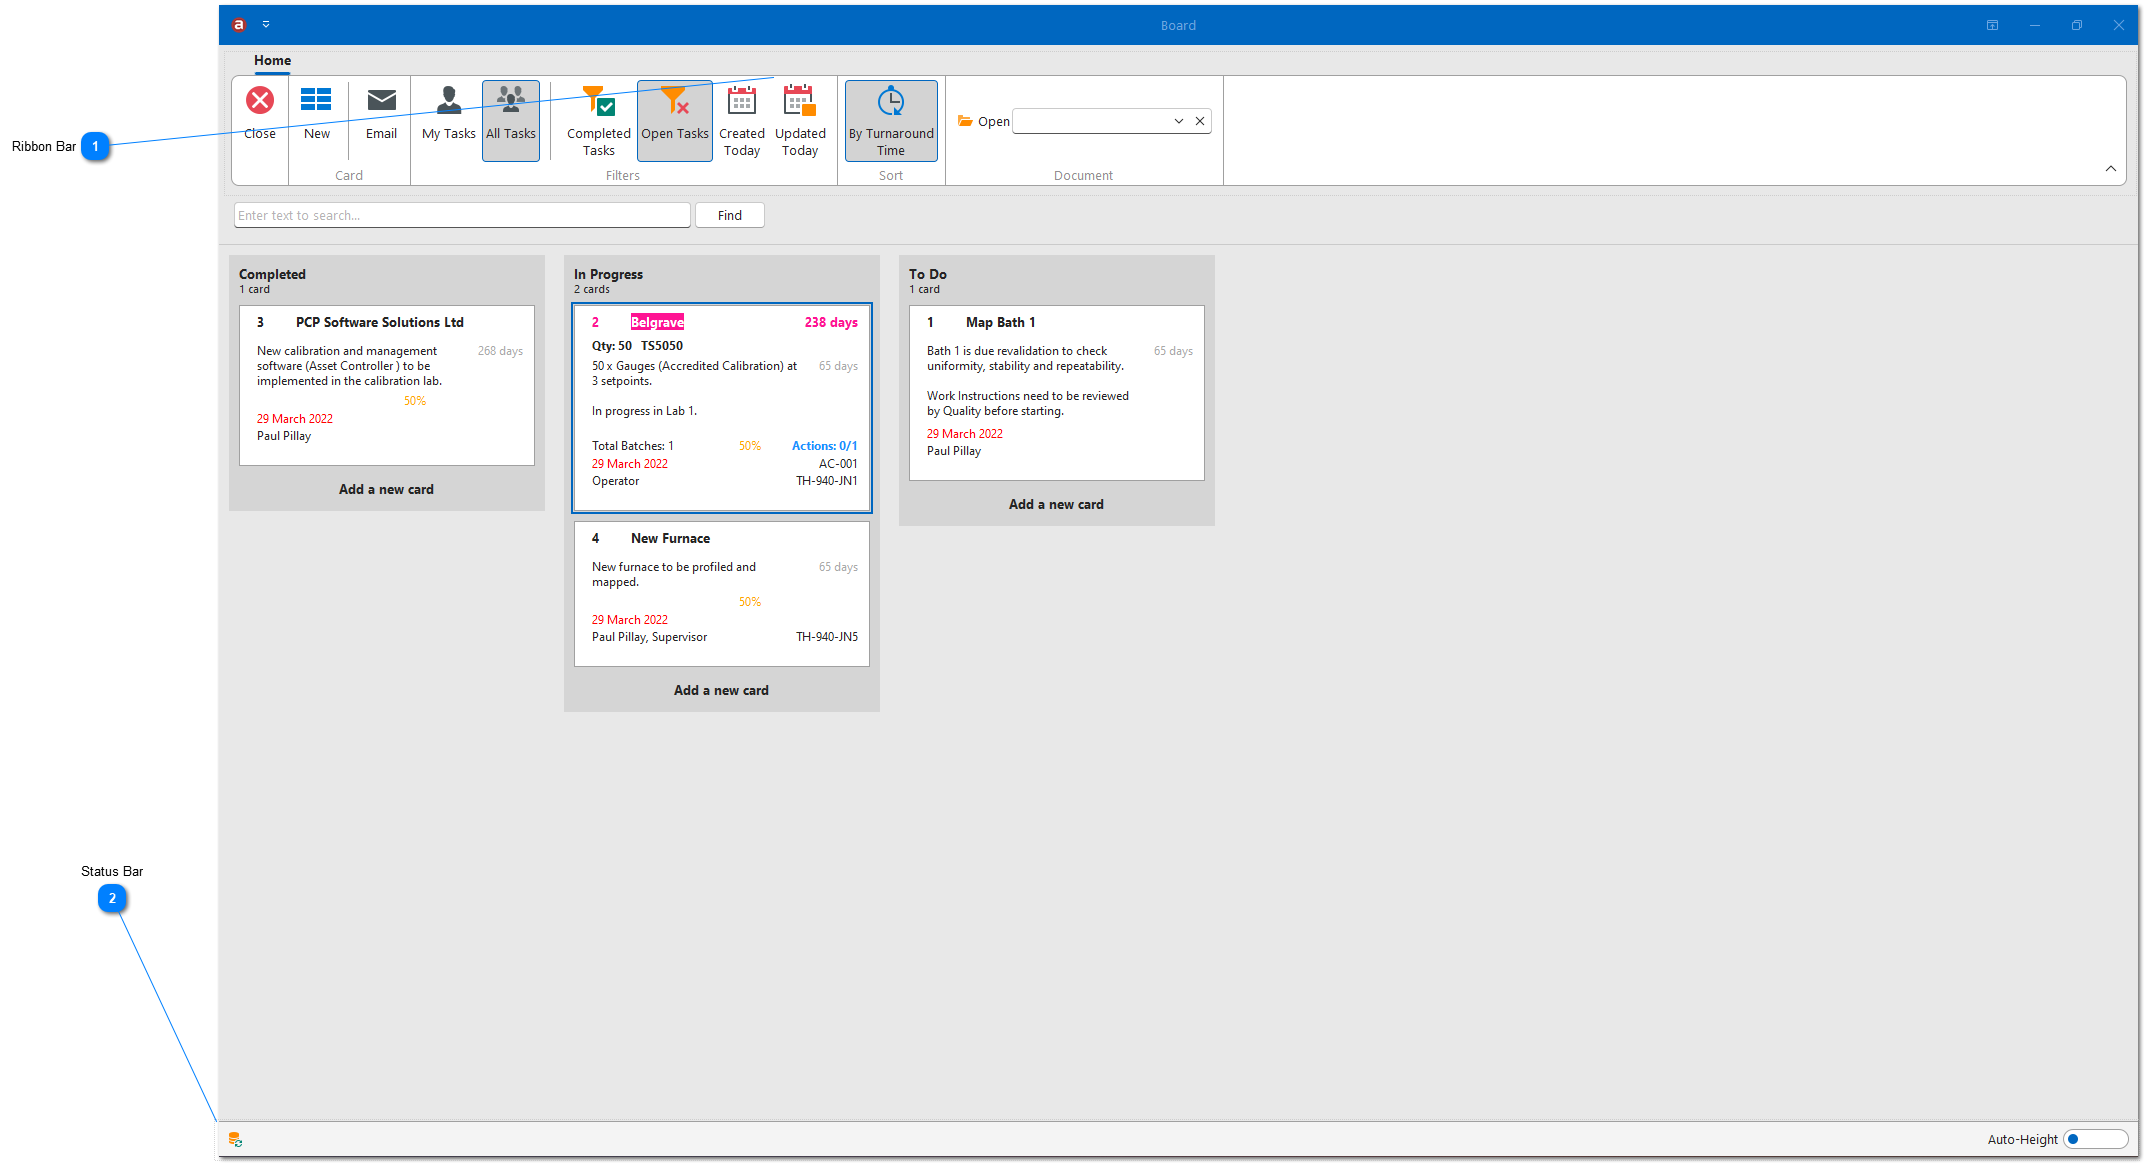Select the New Furnace card title
Viewport: 2151px width, 1172px height.
point(670,538)
